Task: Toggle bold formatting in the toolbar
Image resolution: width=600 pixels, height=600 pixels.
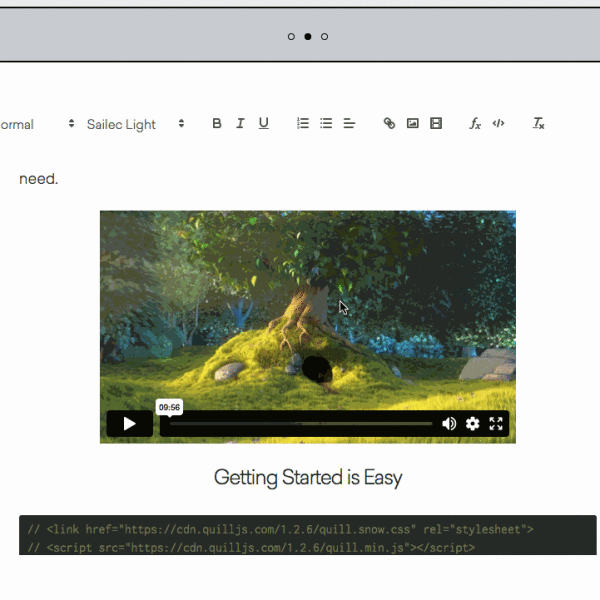Action: (217, 124)
